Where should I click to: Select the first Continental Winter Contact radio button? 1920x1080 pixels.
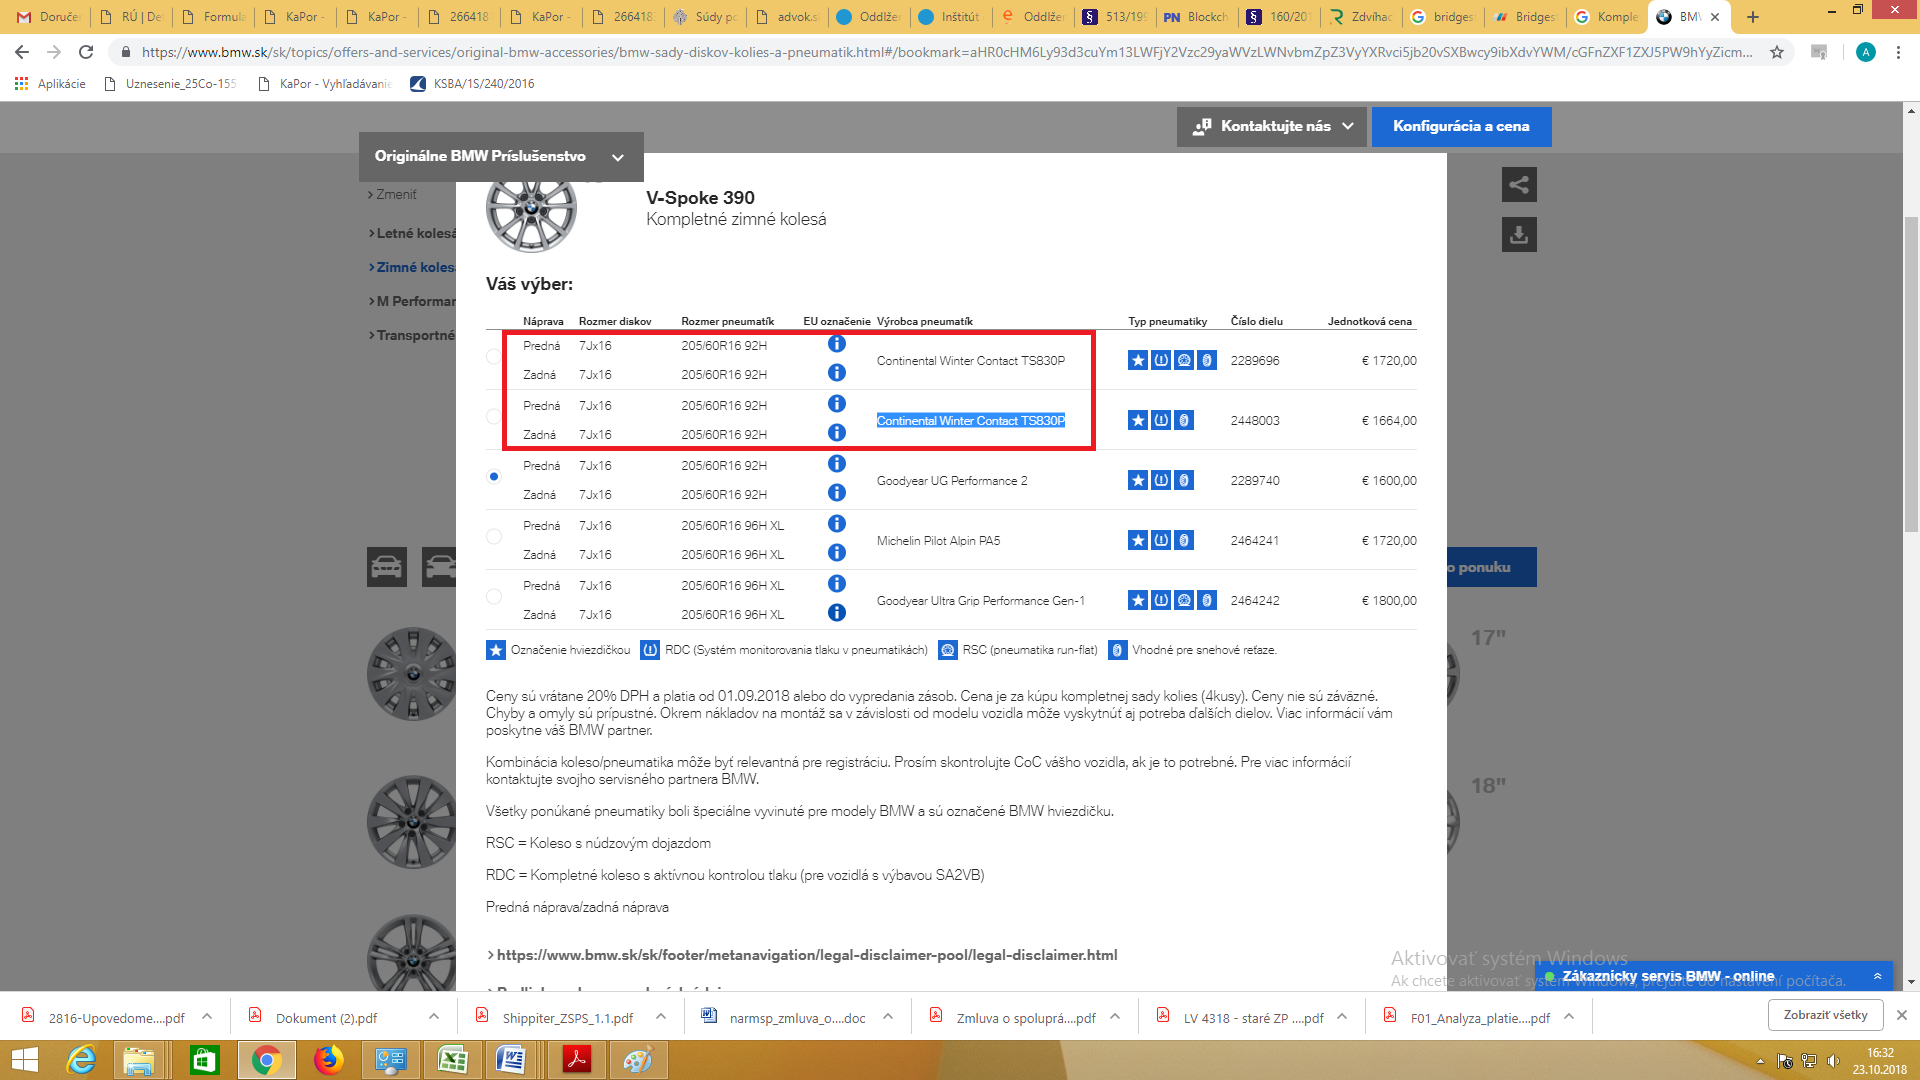pos(494,357)
